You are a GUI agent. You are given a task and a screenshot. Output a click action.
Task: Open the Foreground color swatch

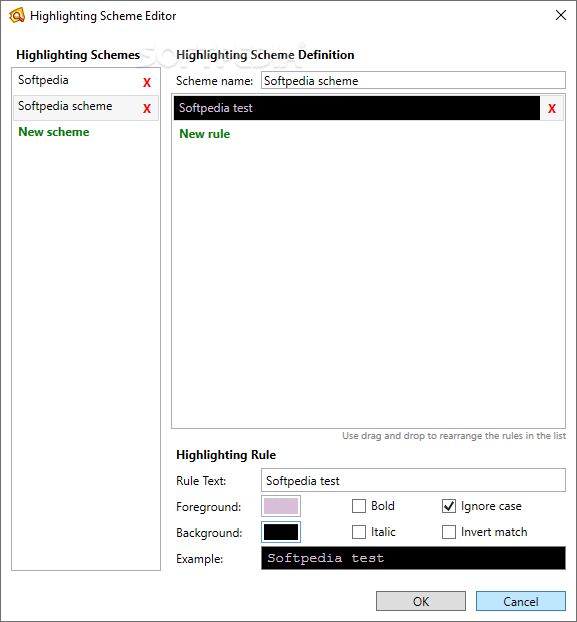pos(281,506)
